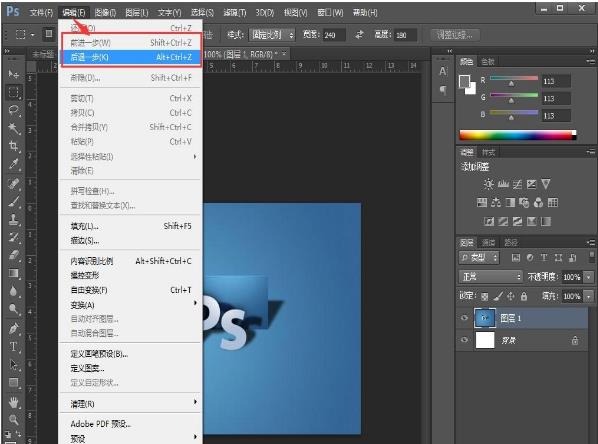
Task: Click the width field showing 240
Action: (x=334, y=35)
